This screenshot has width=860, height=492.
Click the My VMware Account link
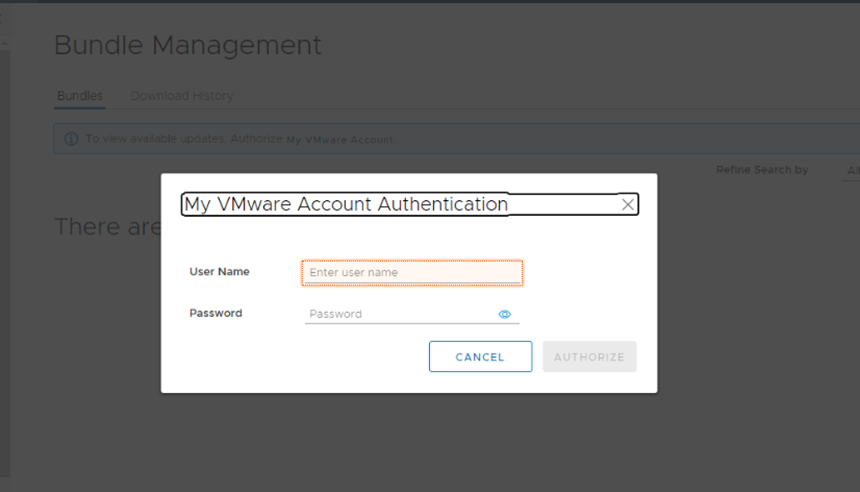point(340,140)
